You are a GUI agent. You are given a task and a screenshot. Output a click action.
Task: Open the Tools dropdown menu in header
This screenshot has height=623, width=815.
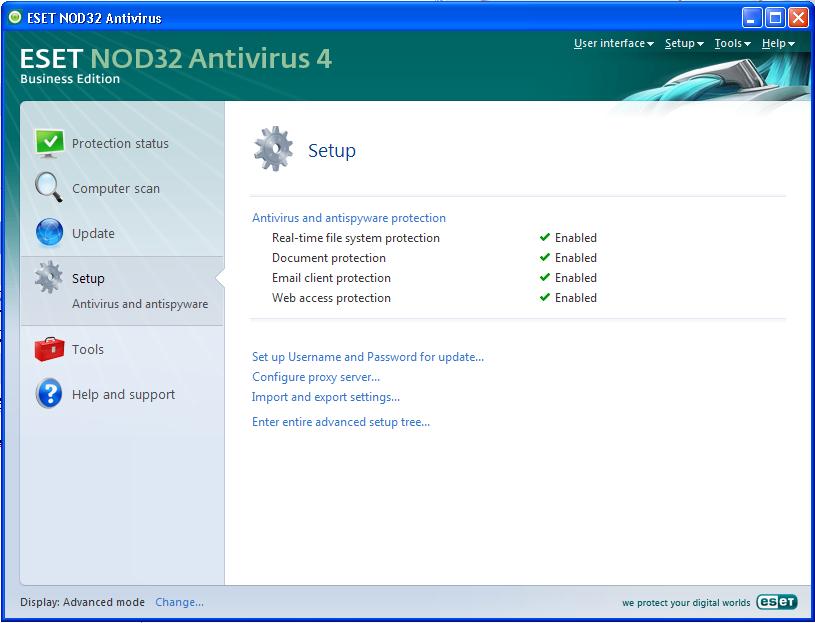click(x=732, y=43)
